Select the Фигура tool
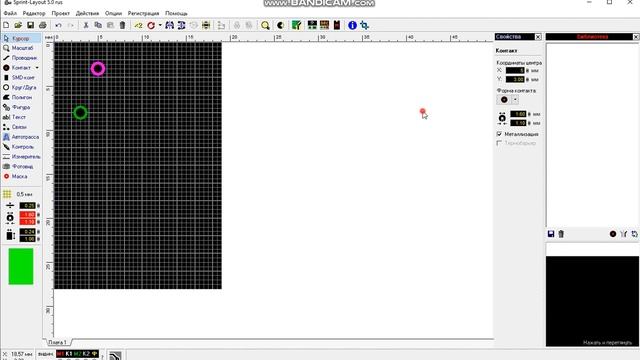Viewport: 640px width, 360px height. 21,107
